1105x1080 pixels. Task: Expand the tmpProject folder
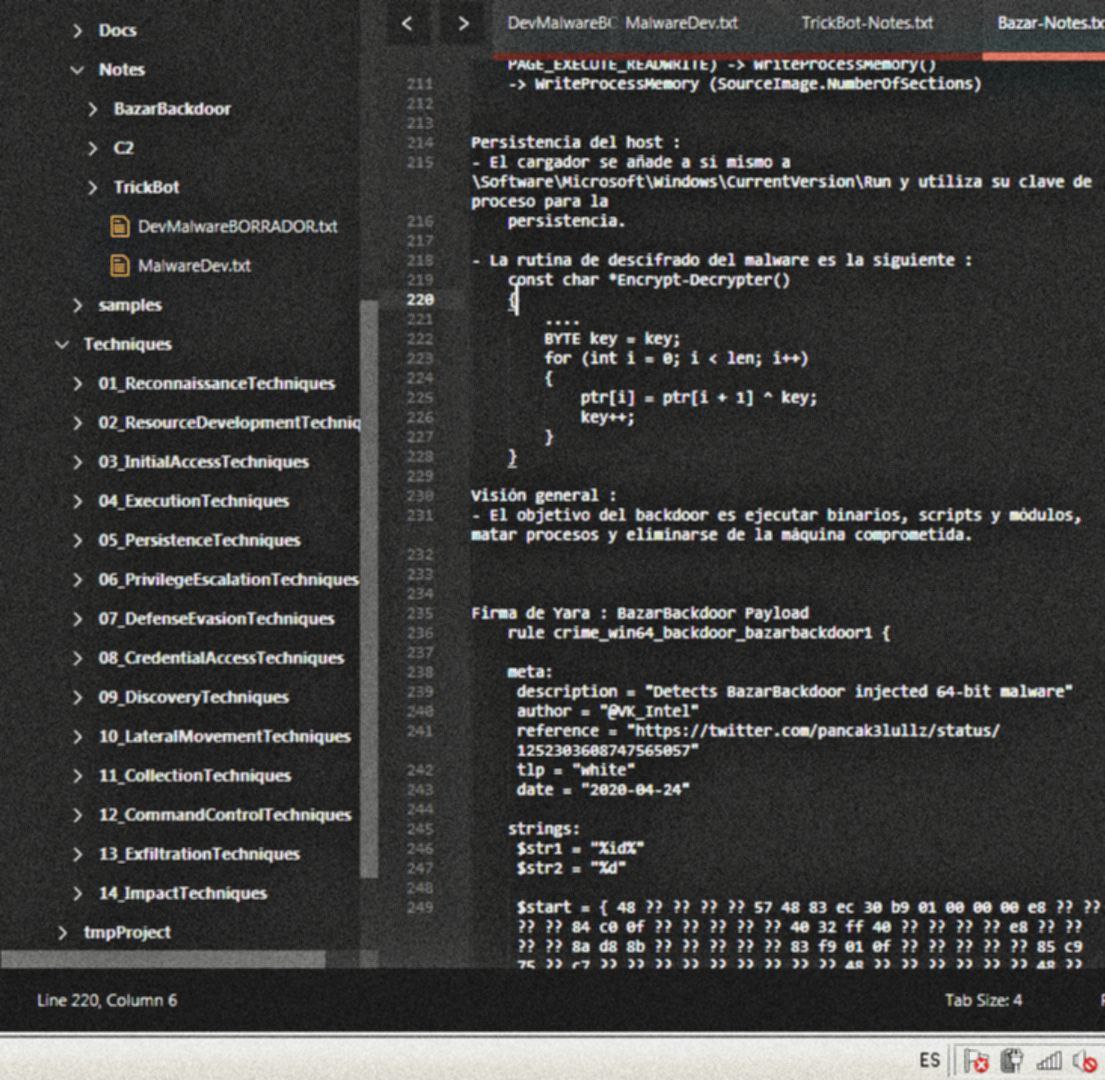point(63,932)
